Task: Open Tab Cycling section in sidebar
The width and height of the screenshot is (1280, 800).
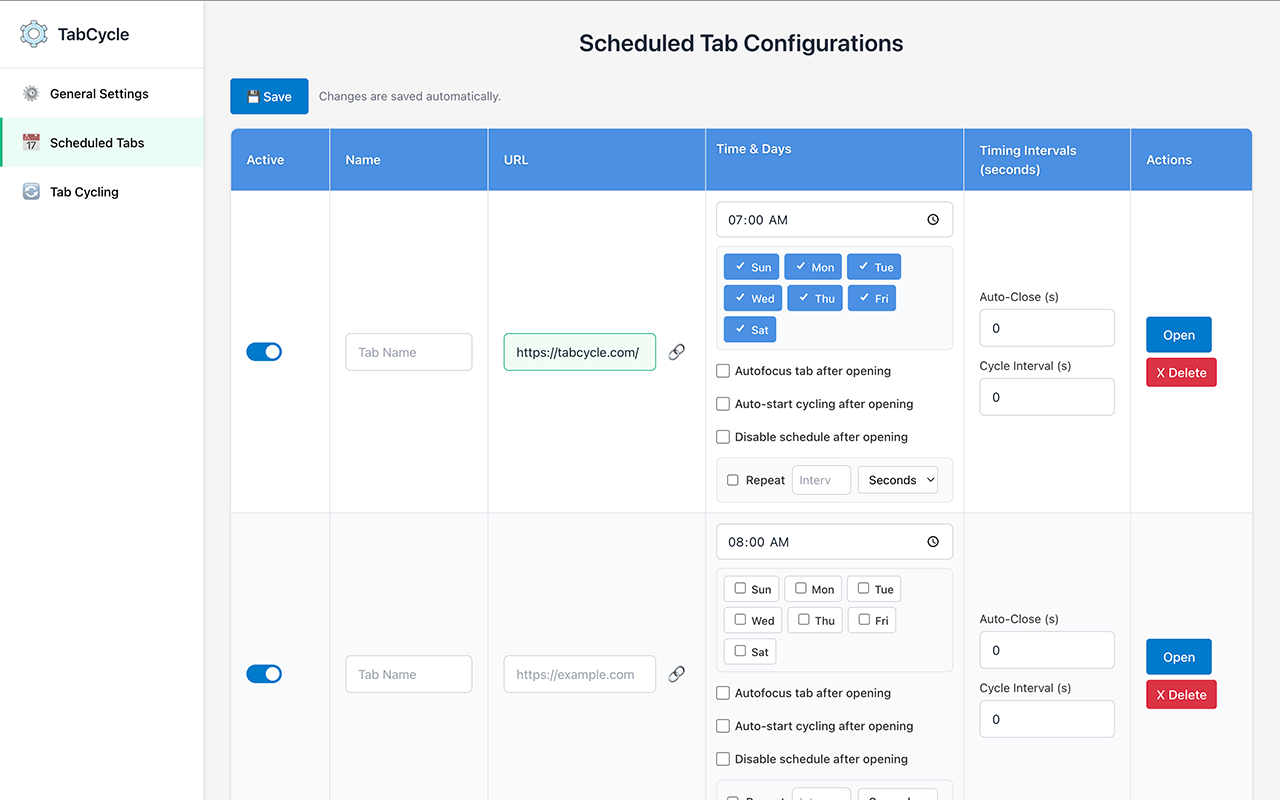Action: tap(84, 192)
